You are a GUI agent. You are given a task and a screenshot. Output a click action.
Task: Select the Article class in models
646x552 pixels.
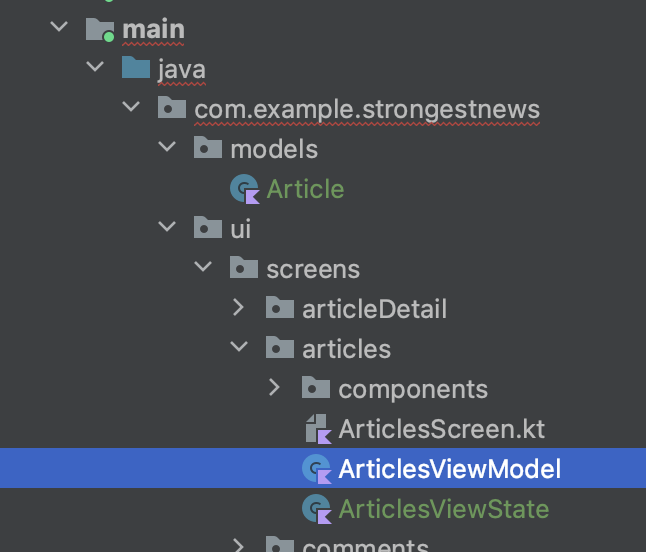pyautogui.click(x=305, y=189)
